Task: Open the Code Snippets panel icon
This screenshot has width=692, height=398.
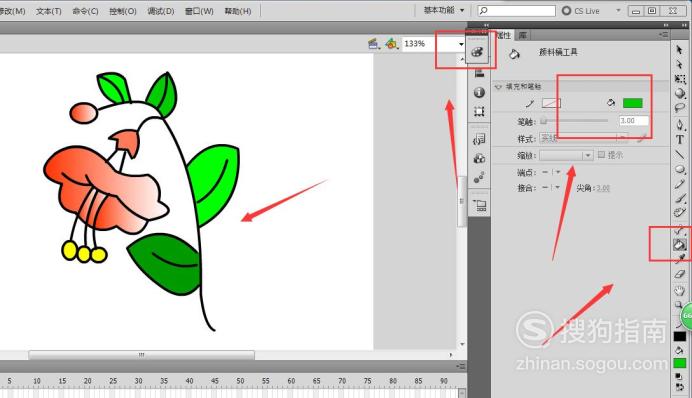Action: [x=479, y=140]
